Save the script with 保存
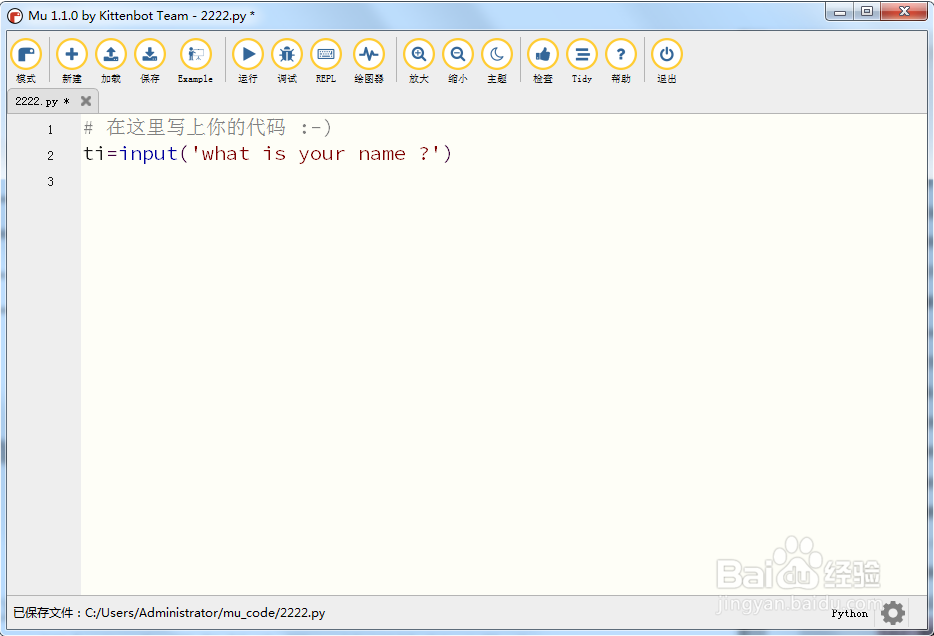The width and height of the screenshot is (934, 636). (150, 55)
